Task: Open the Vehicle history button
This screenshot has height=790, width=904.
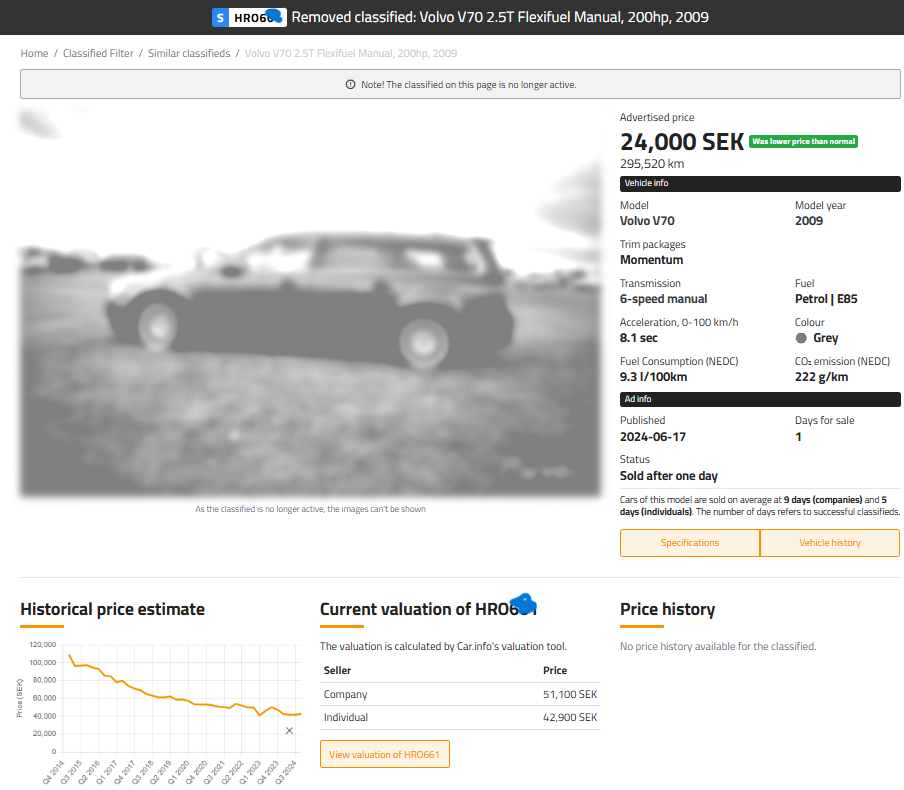Action: pos(830,543)
